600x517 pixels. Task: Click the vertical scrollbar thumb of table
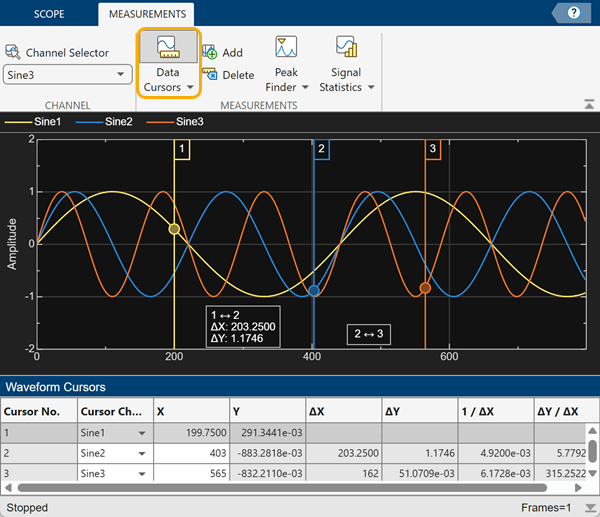click(x=592, y=451)
